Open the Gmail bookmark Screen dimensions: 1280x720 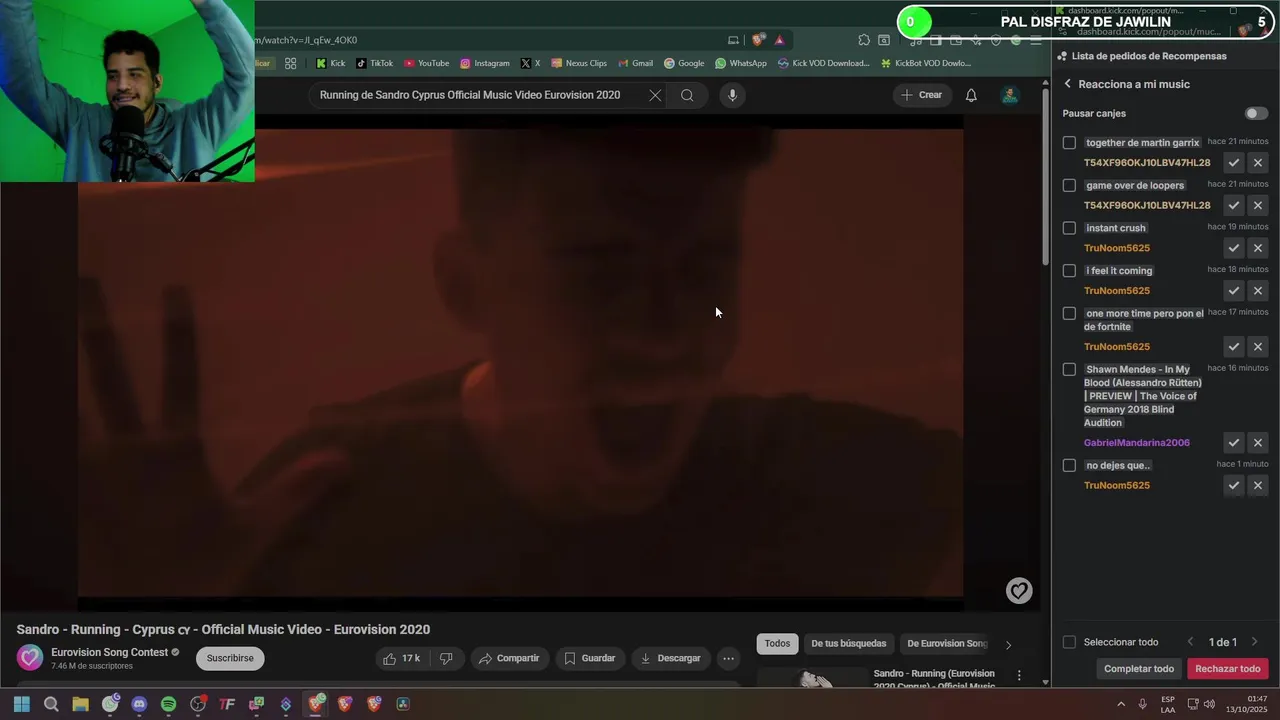(x=635, y=63)
